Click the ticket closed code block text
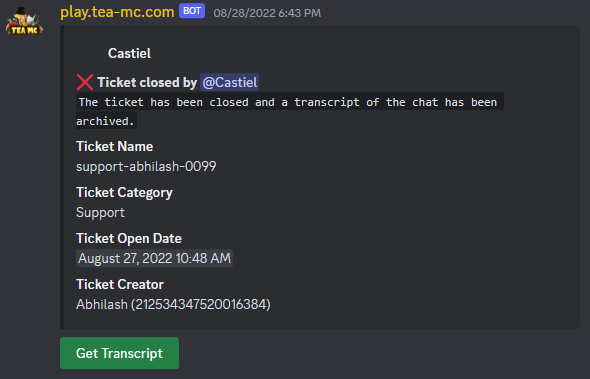Image resolution: width=590 pixels, height=379 pixels. tap(290, 111)
